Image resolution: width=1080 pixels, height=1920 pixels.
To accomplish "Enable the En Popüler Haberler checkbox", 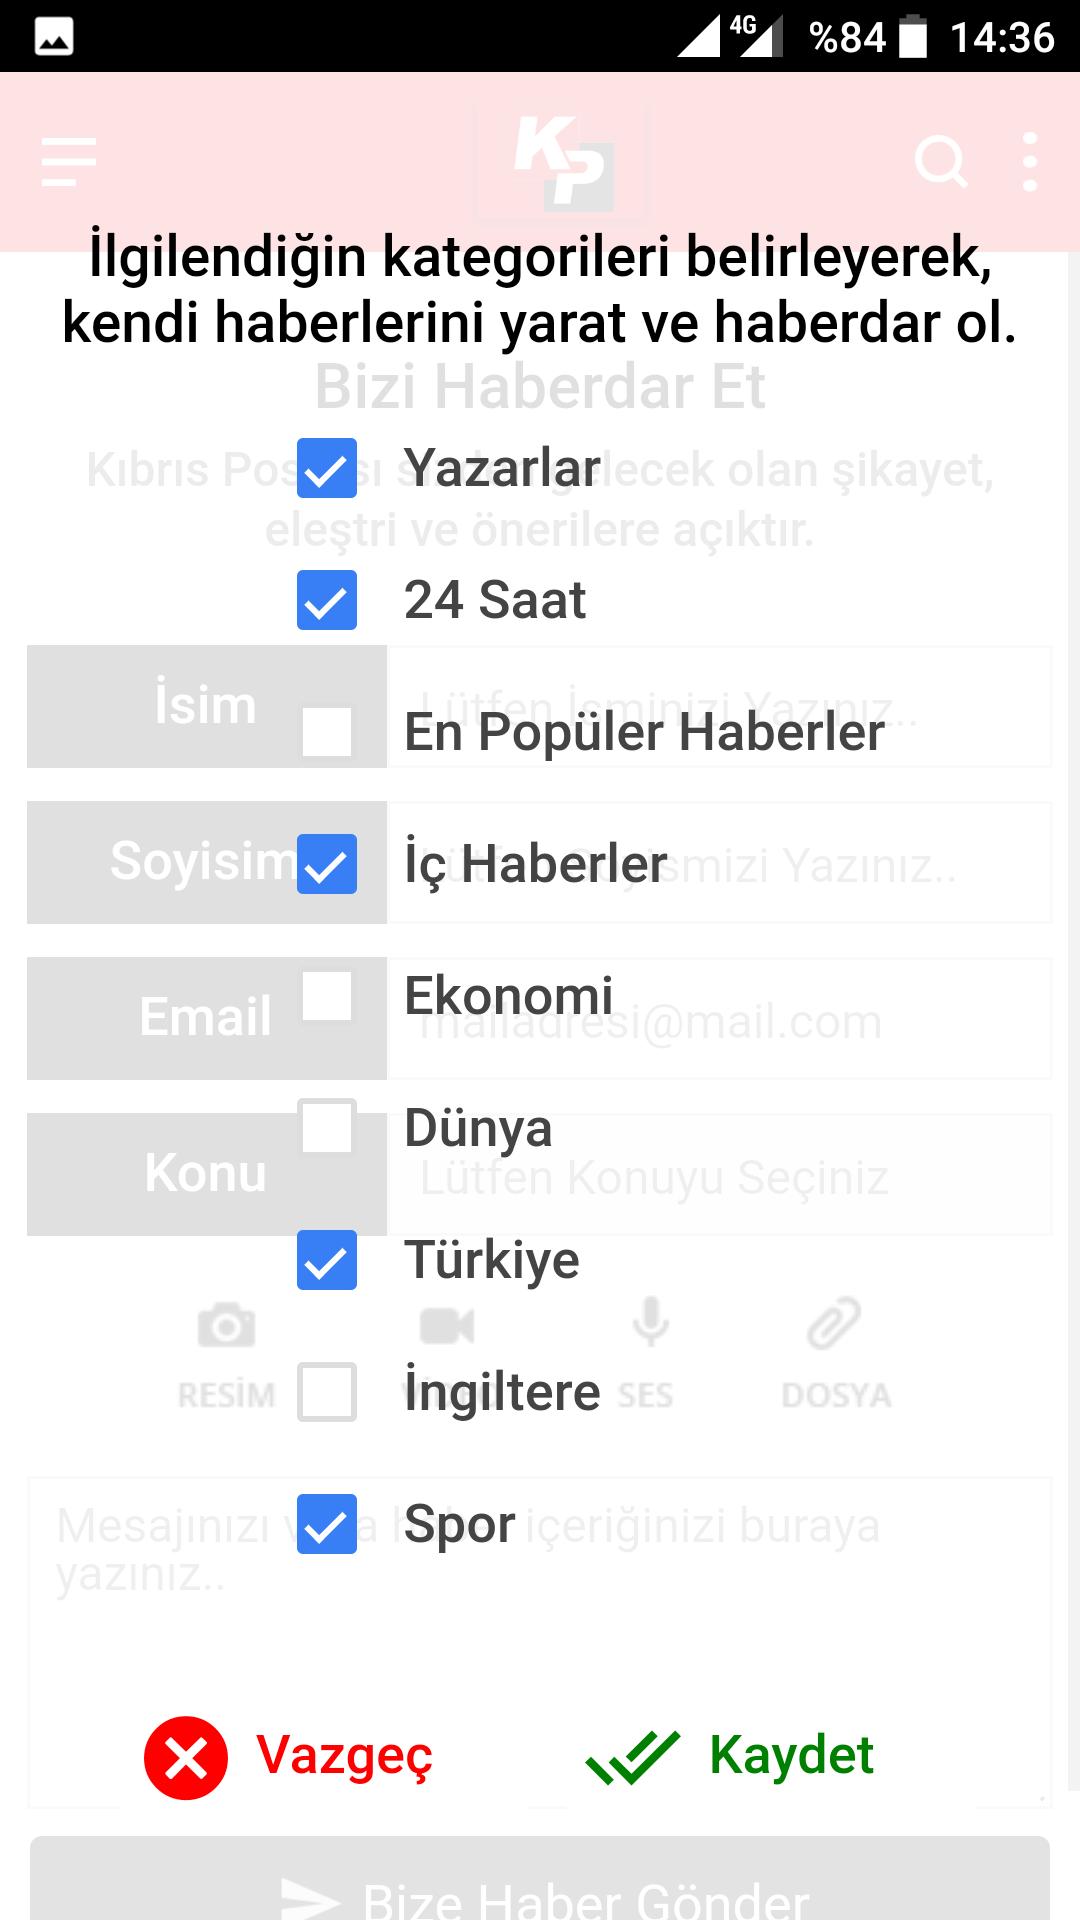I will 327,732.
